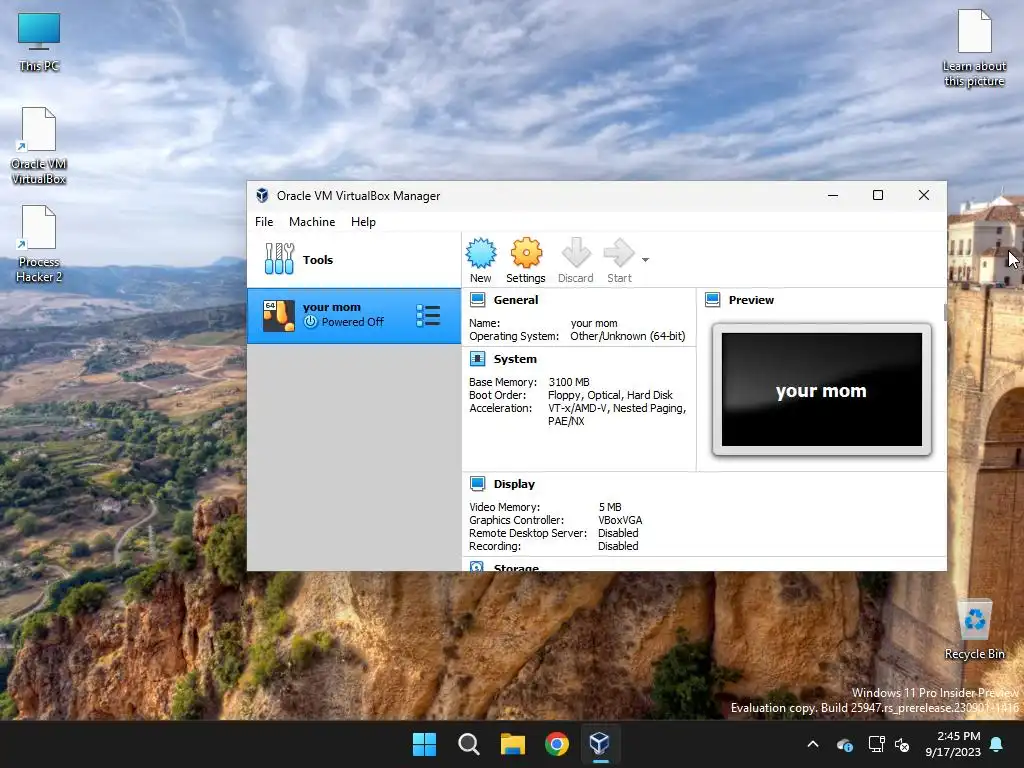Select the Recycle Bin desktop icon
The image size is (1024, 768).
coord(974,630)
